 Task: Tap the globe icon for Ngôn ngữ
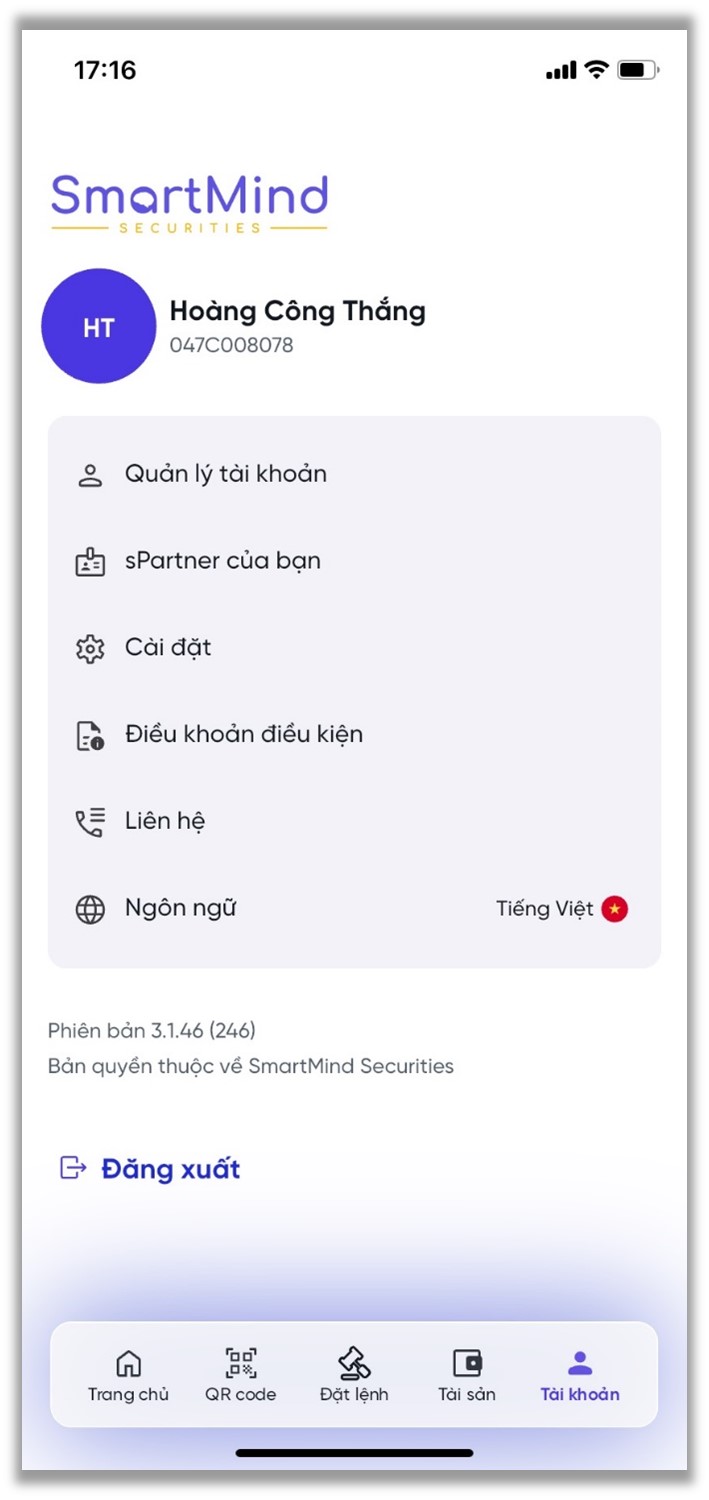coord(90,910)
